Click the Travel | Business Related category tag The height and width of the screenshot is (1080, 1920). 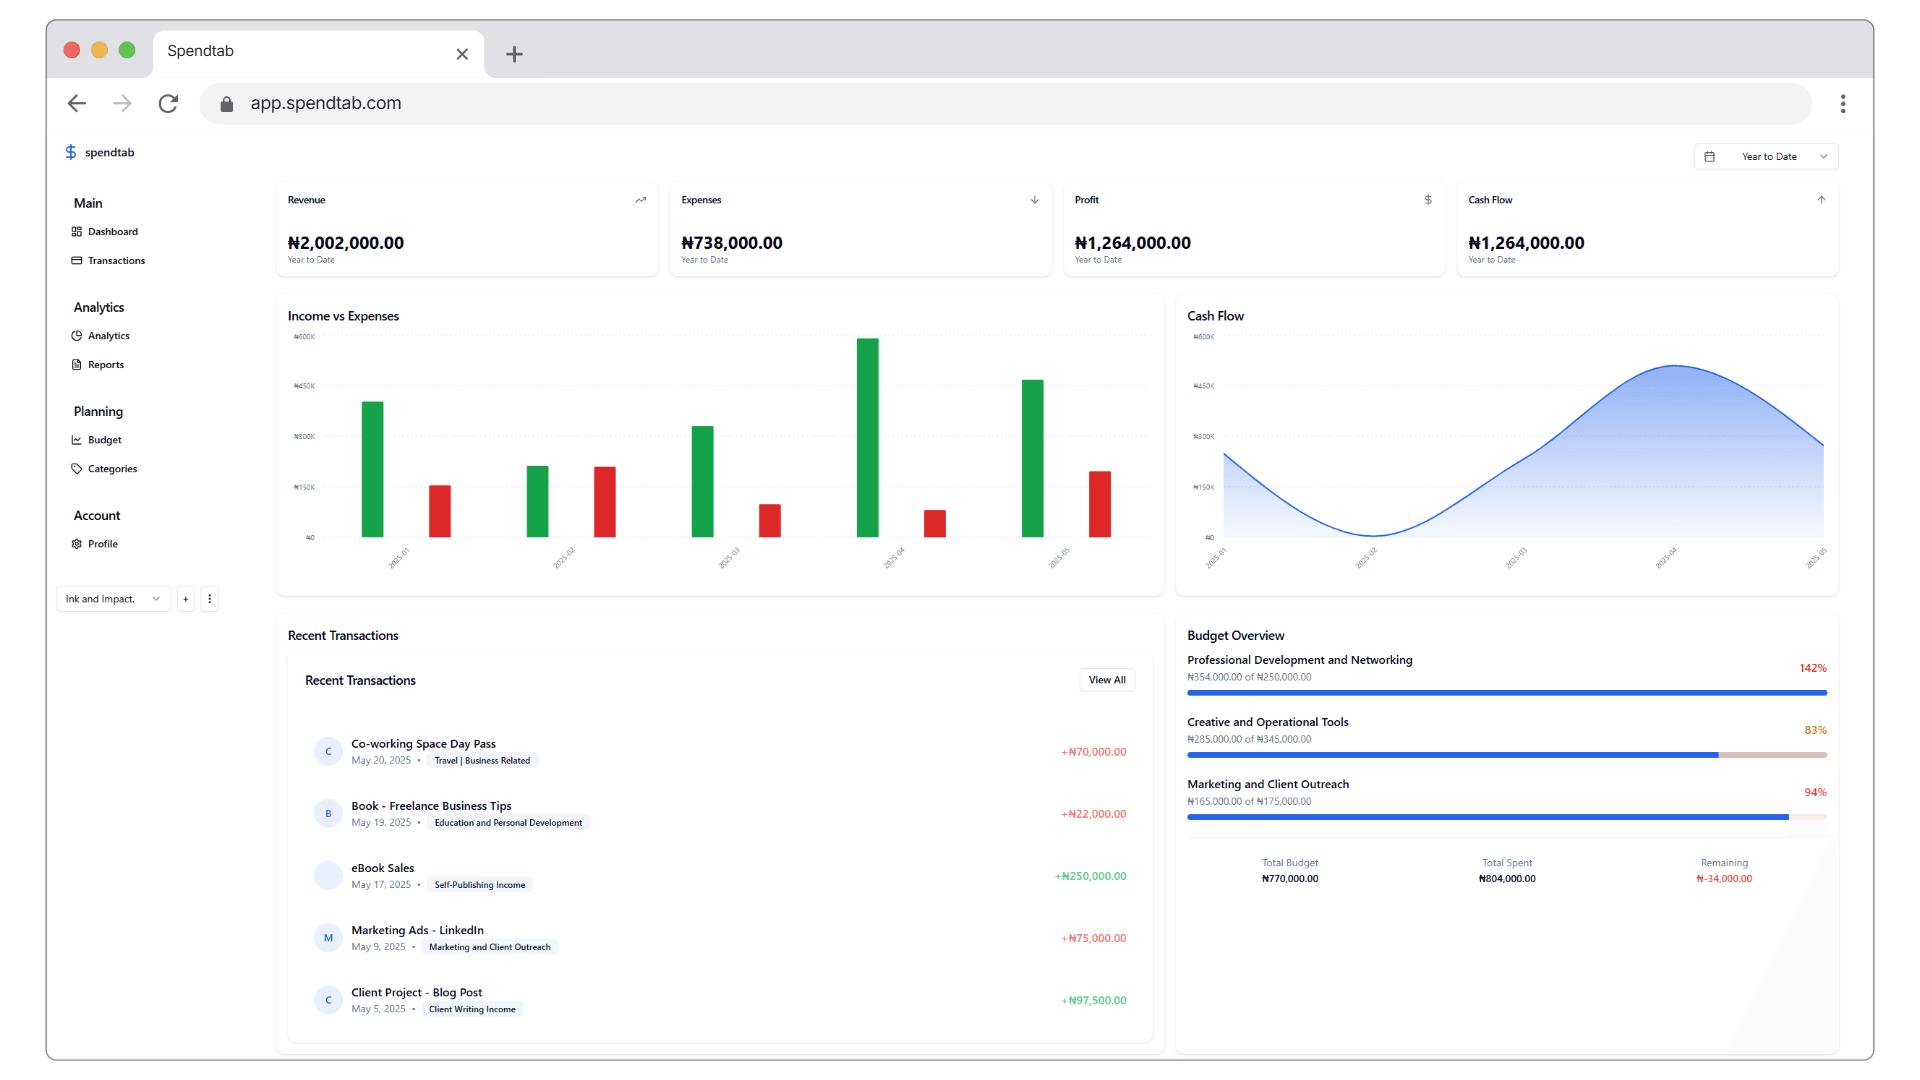[x=482, y=761]
